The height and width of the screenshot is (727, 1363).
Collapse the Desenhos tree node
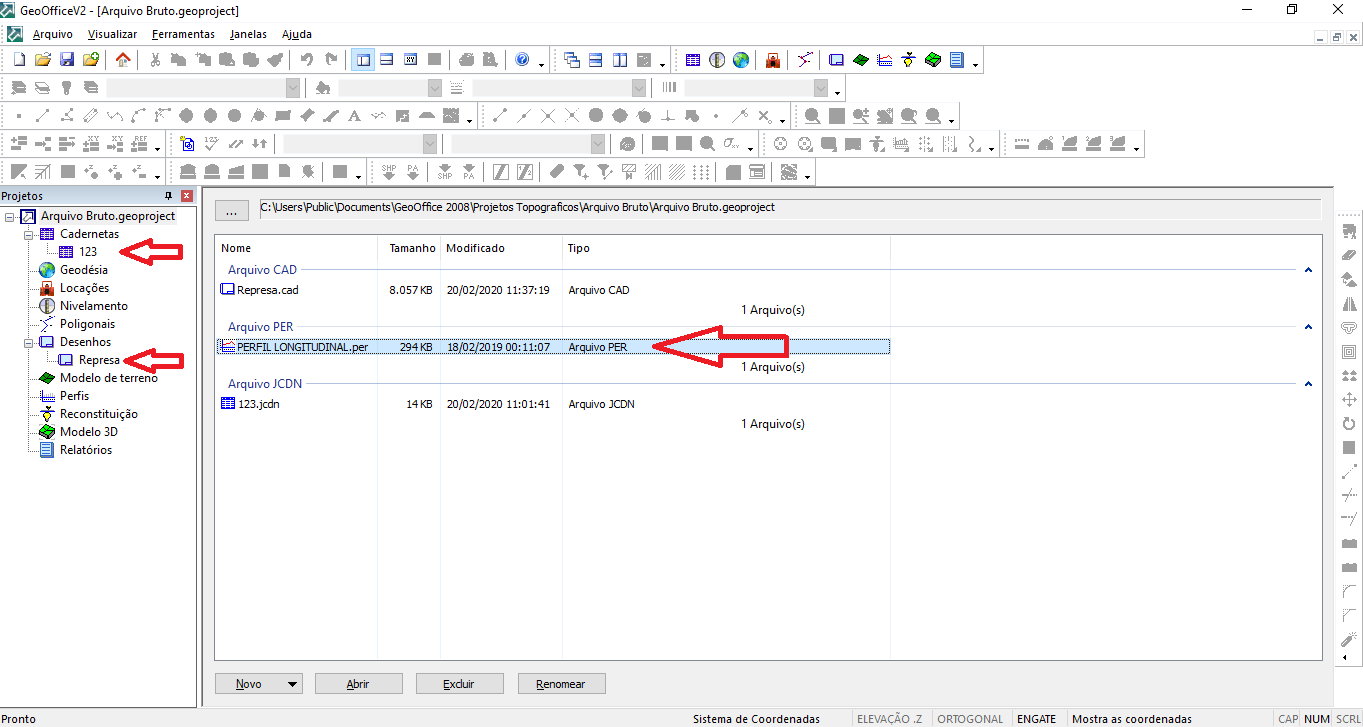point(29,342)
